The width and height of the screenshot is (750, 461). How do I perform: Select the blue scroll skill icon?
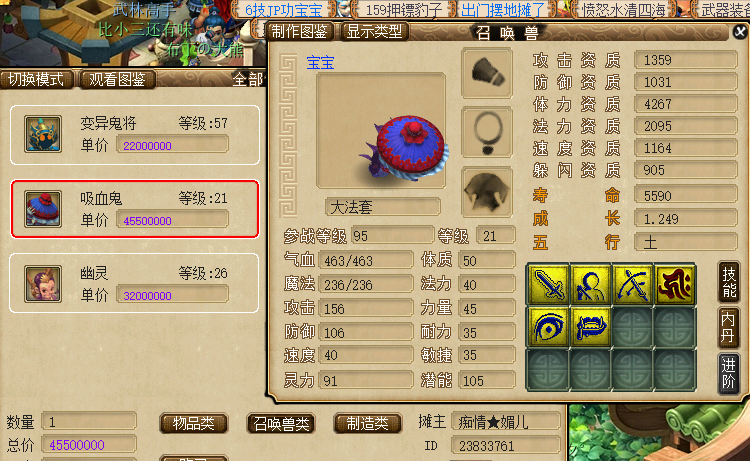coord(590,327)
